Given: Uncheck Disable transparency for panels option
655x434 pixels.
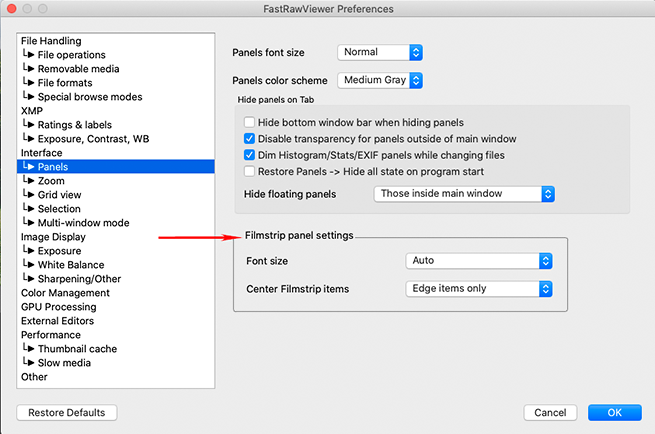Looking at the screenshot, I should tap(250, 139).
